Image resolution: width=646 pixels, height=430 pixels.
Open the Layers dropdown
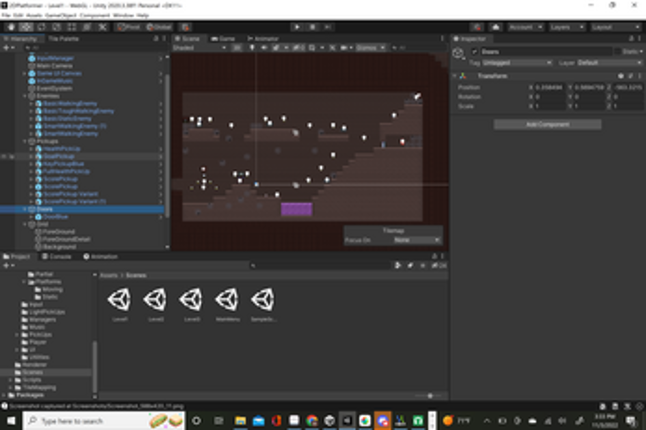coord(567,27)
